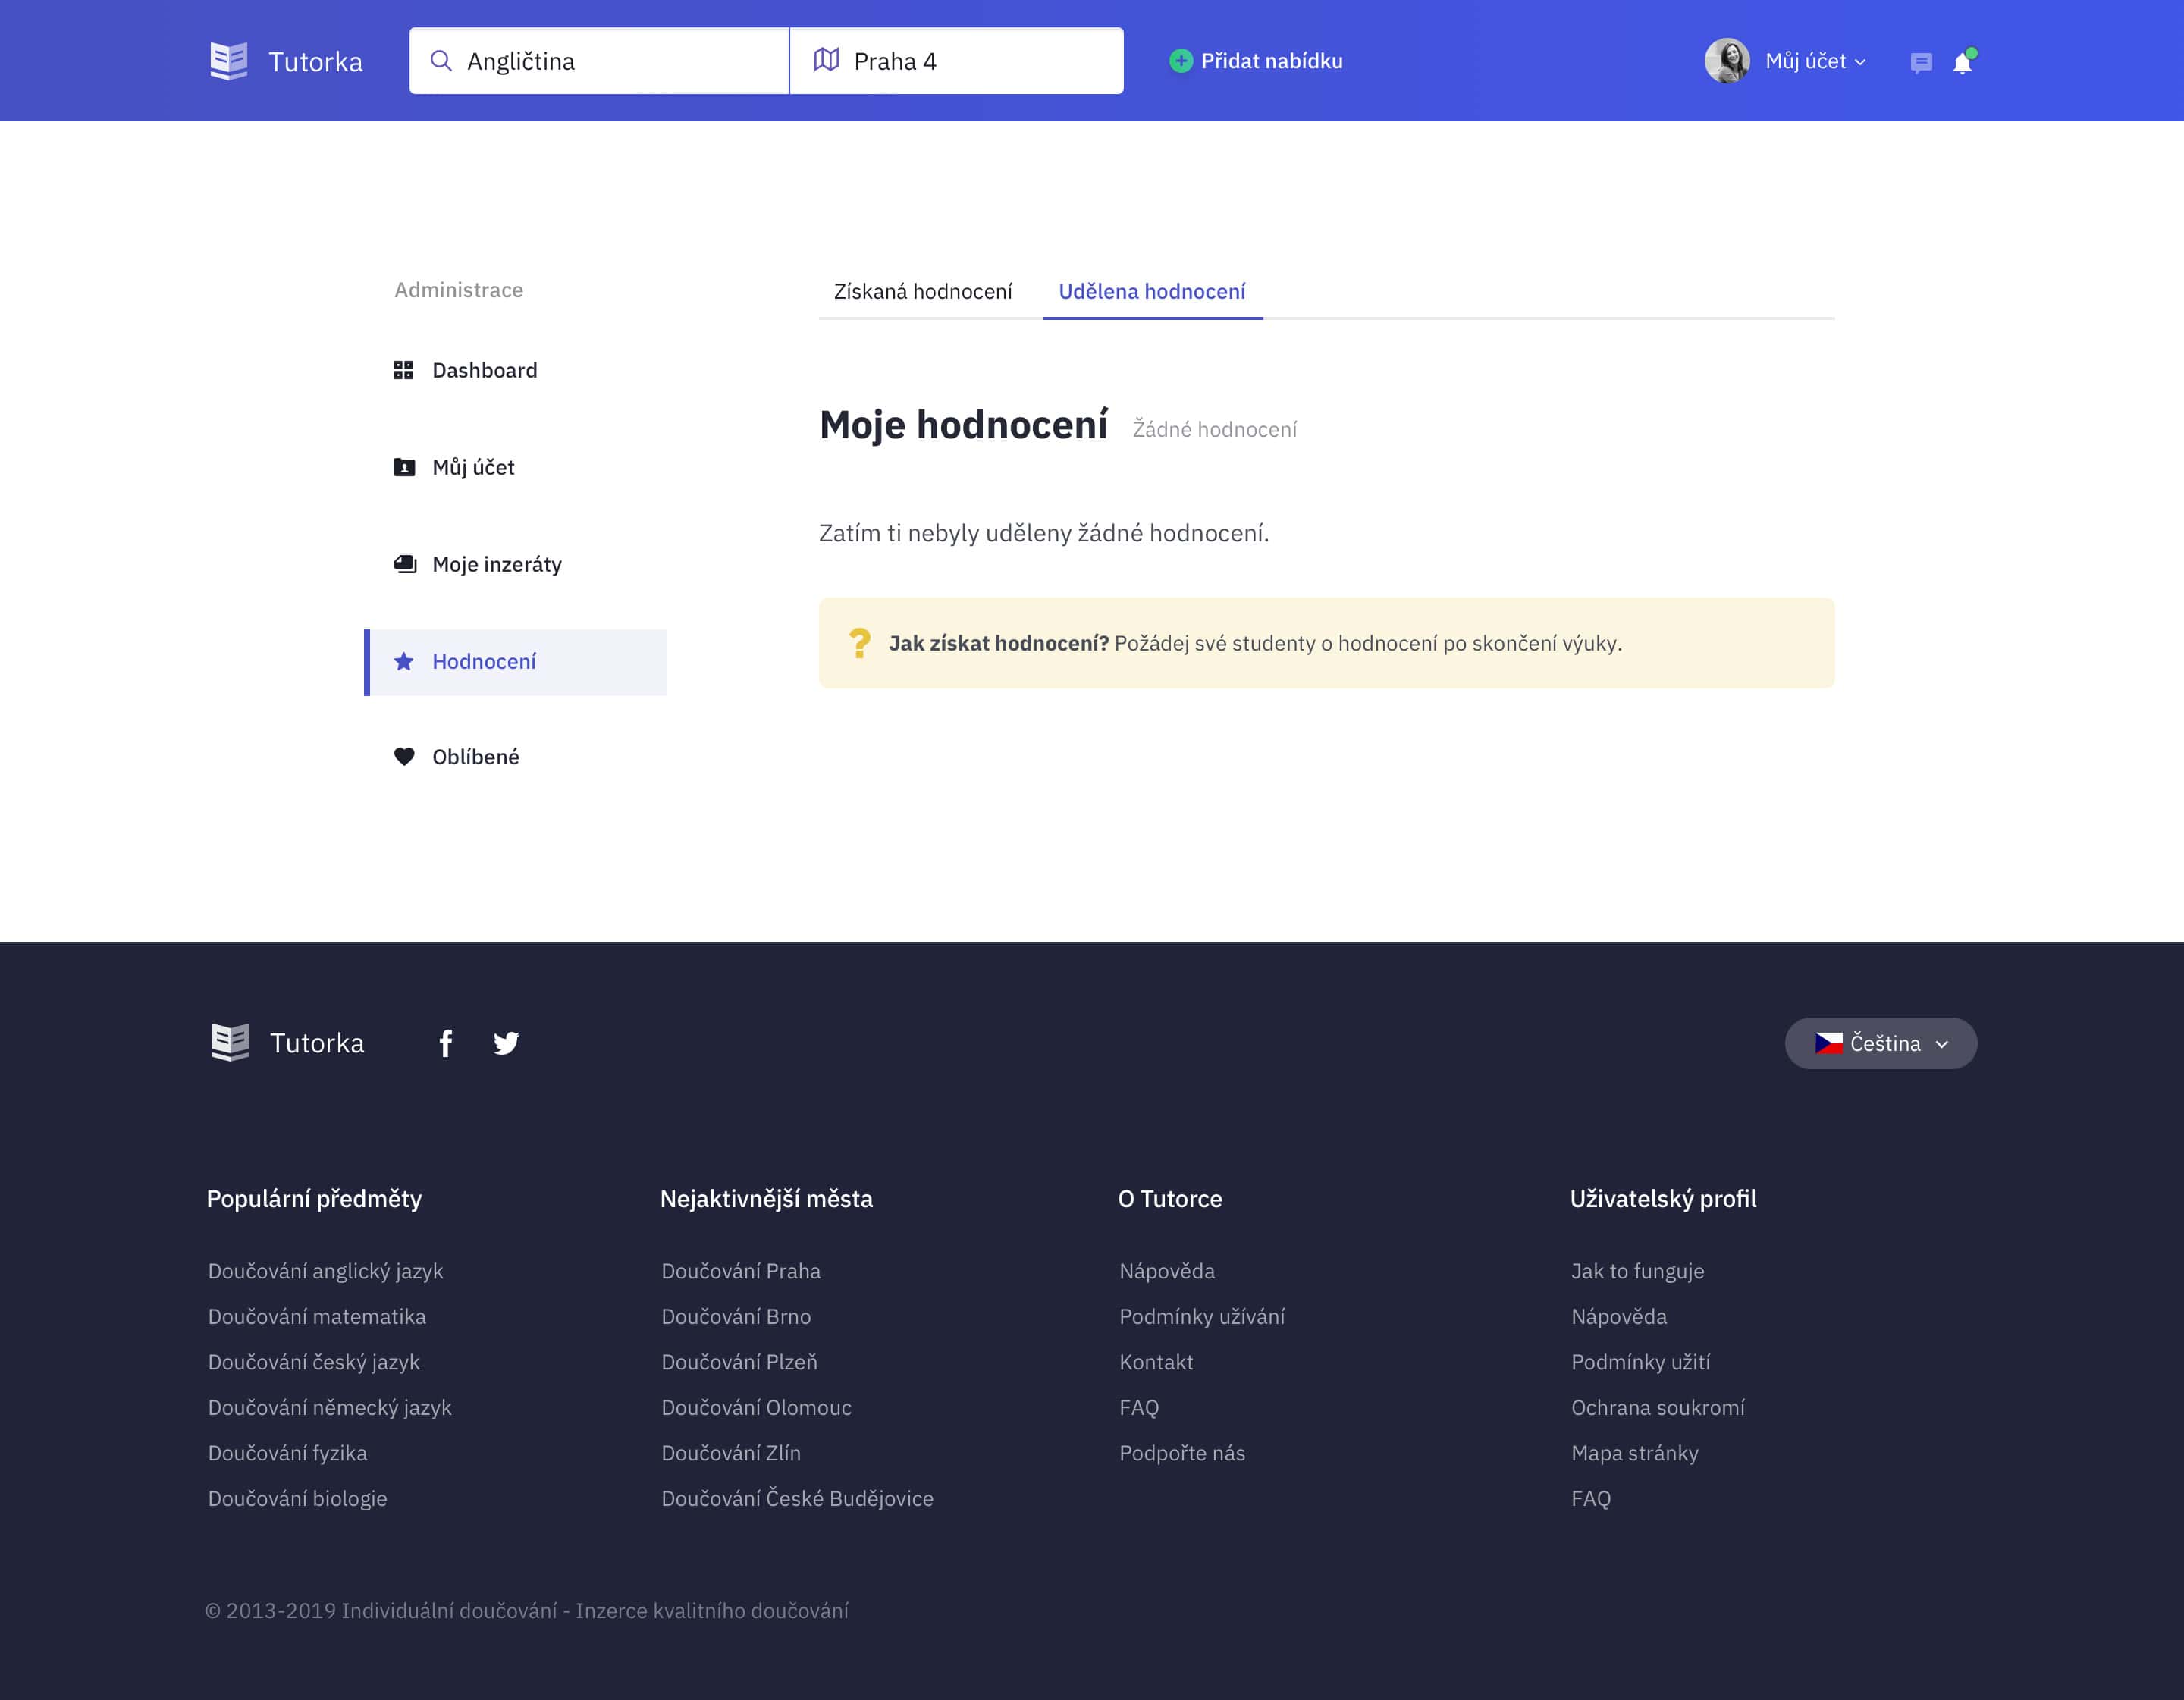
Task: Open the Čeština language selector
Action: (1880, 1043)
